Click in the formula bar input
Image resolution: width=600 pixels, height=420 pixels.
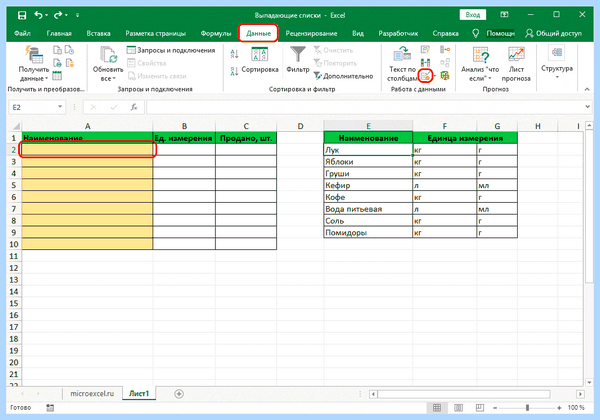(x=365, y=107)
